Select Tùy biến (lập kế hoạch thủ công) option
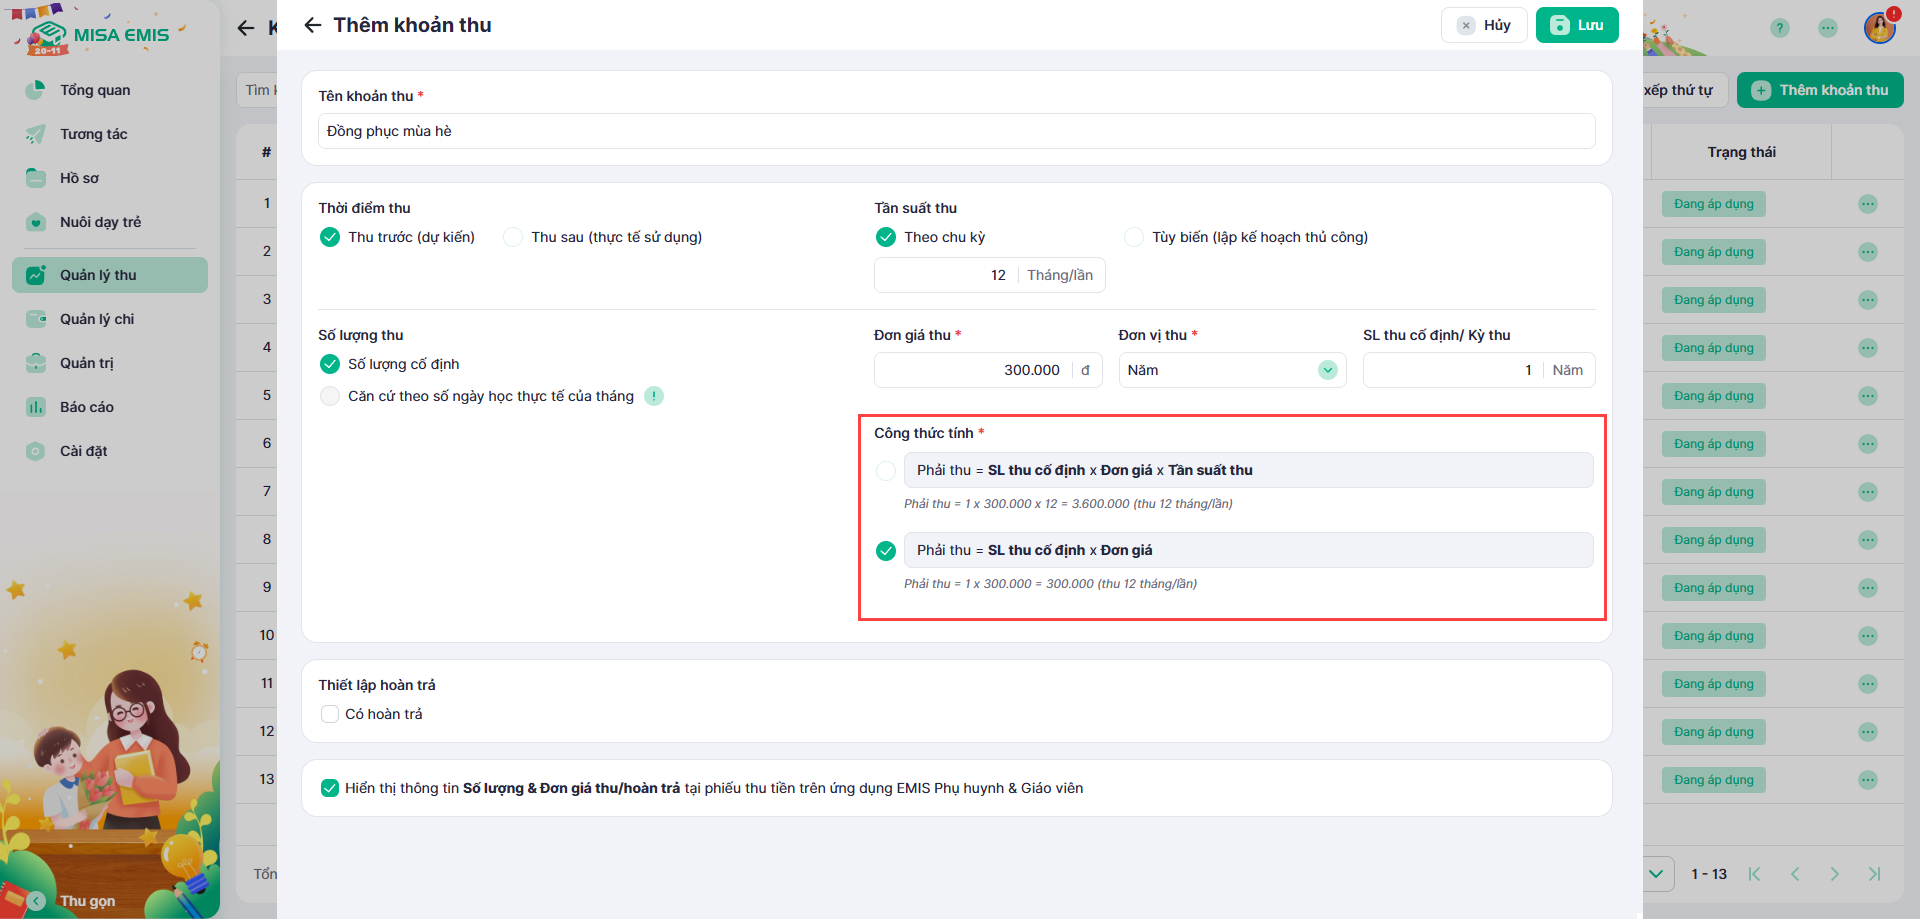The width and height of the screenshot is (1920, 919). [x=1134, y=237]
